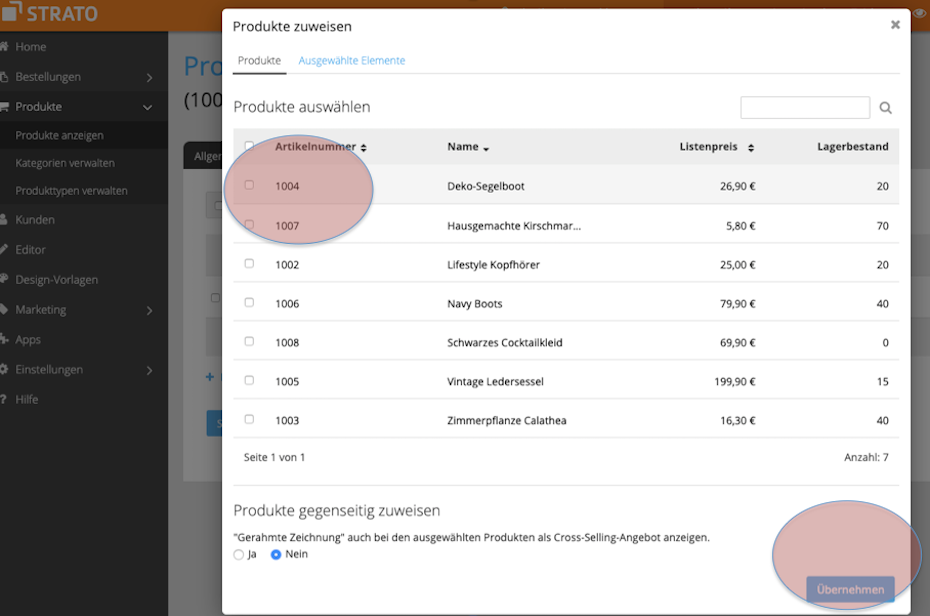Image resolution: width=930 pixels, height=616 pixels.
Task: Check the box for Vintage Ledersessel
Action: 249,380
